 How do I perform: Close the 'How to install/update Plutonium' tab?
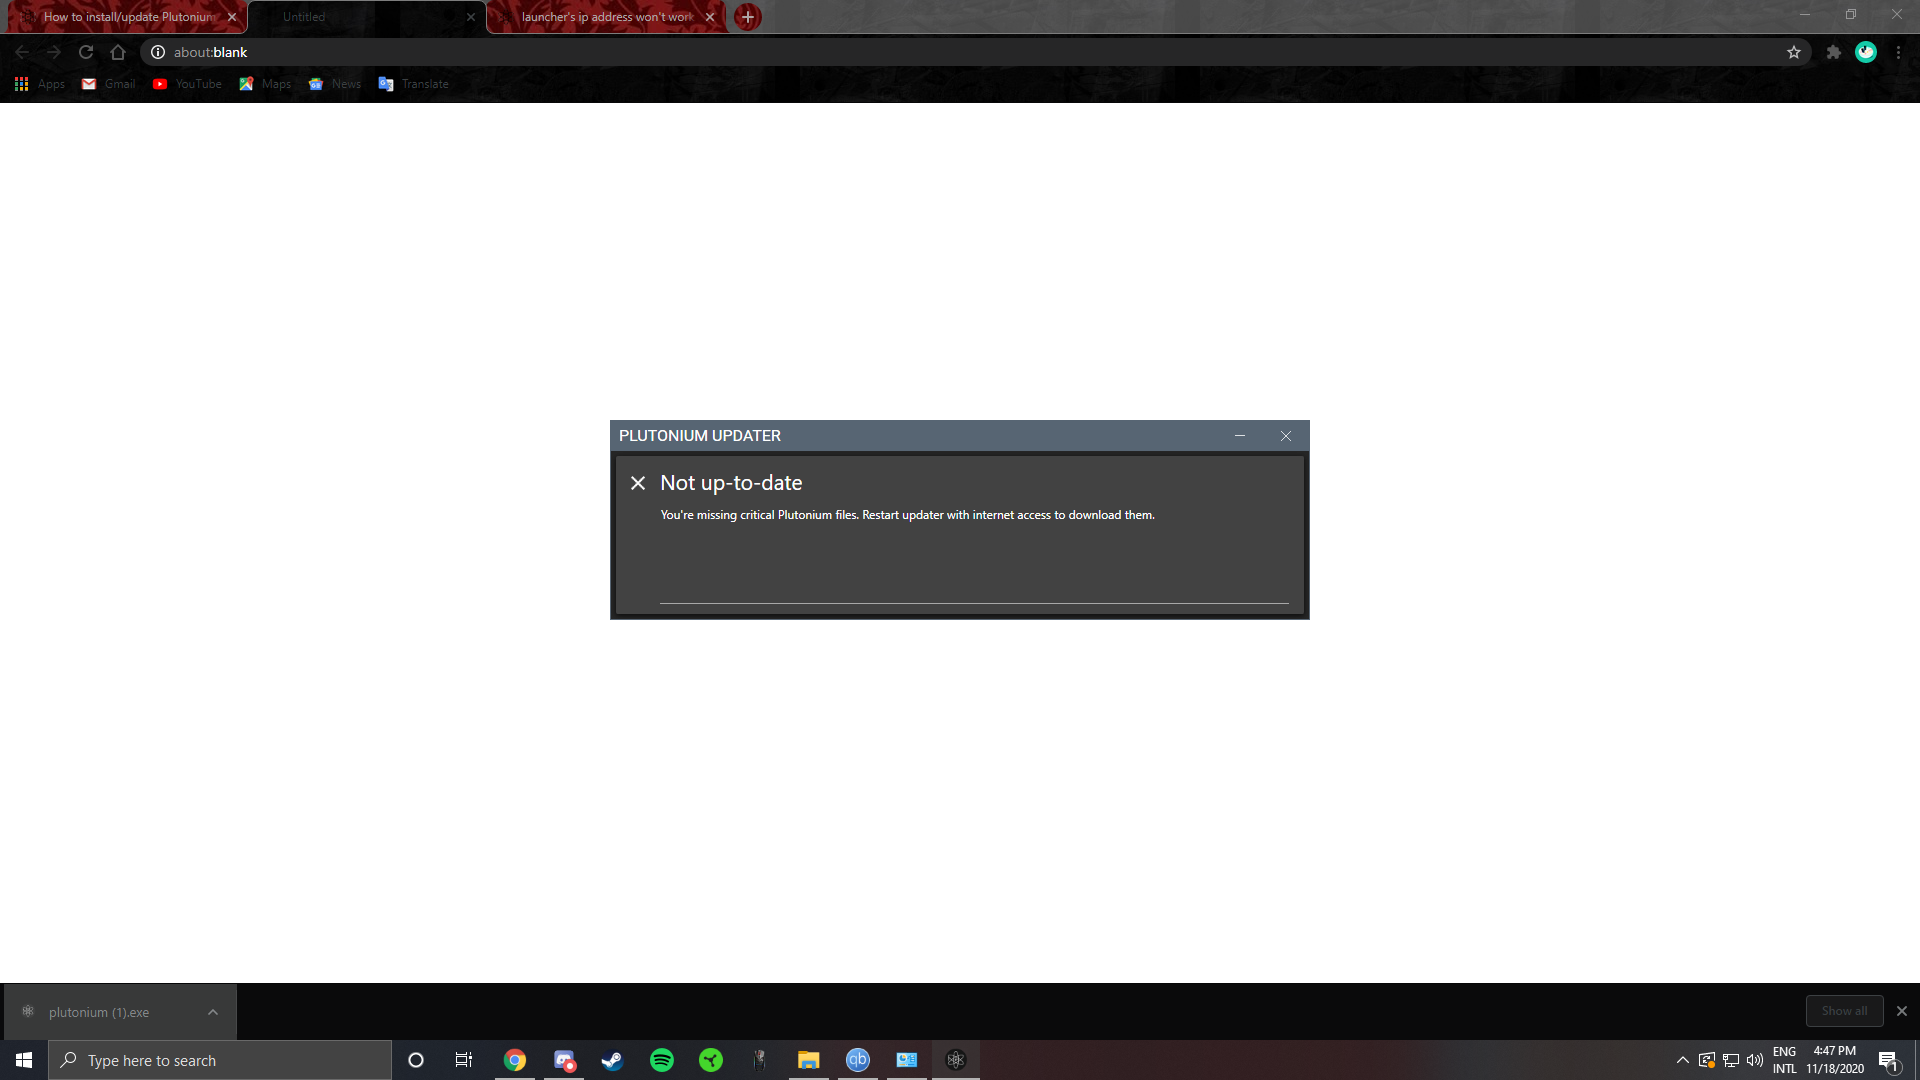click(232, 17)
